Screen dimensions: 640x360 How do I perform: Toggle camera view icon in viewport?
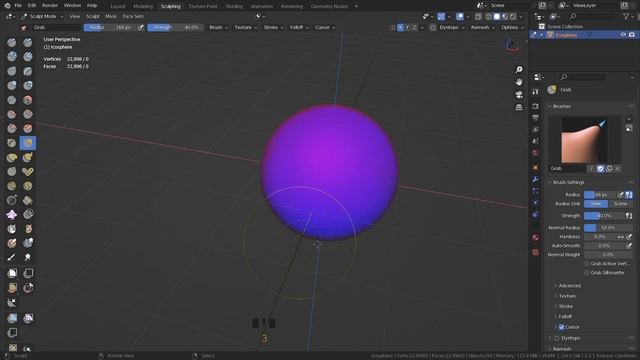coord(519,94)
